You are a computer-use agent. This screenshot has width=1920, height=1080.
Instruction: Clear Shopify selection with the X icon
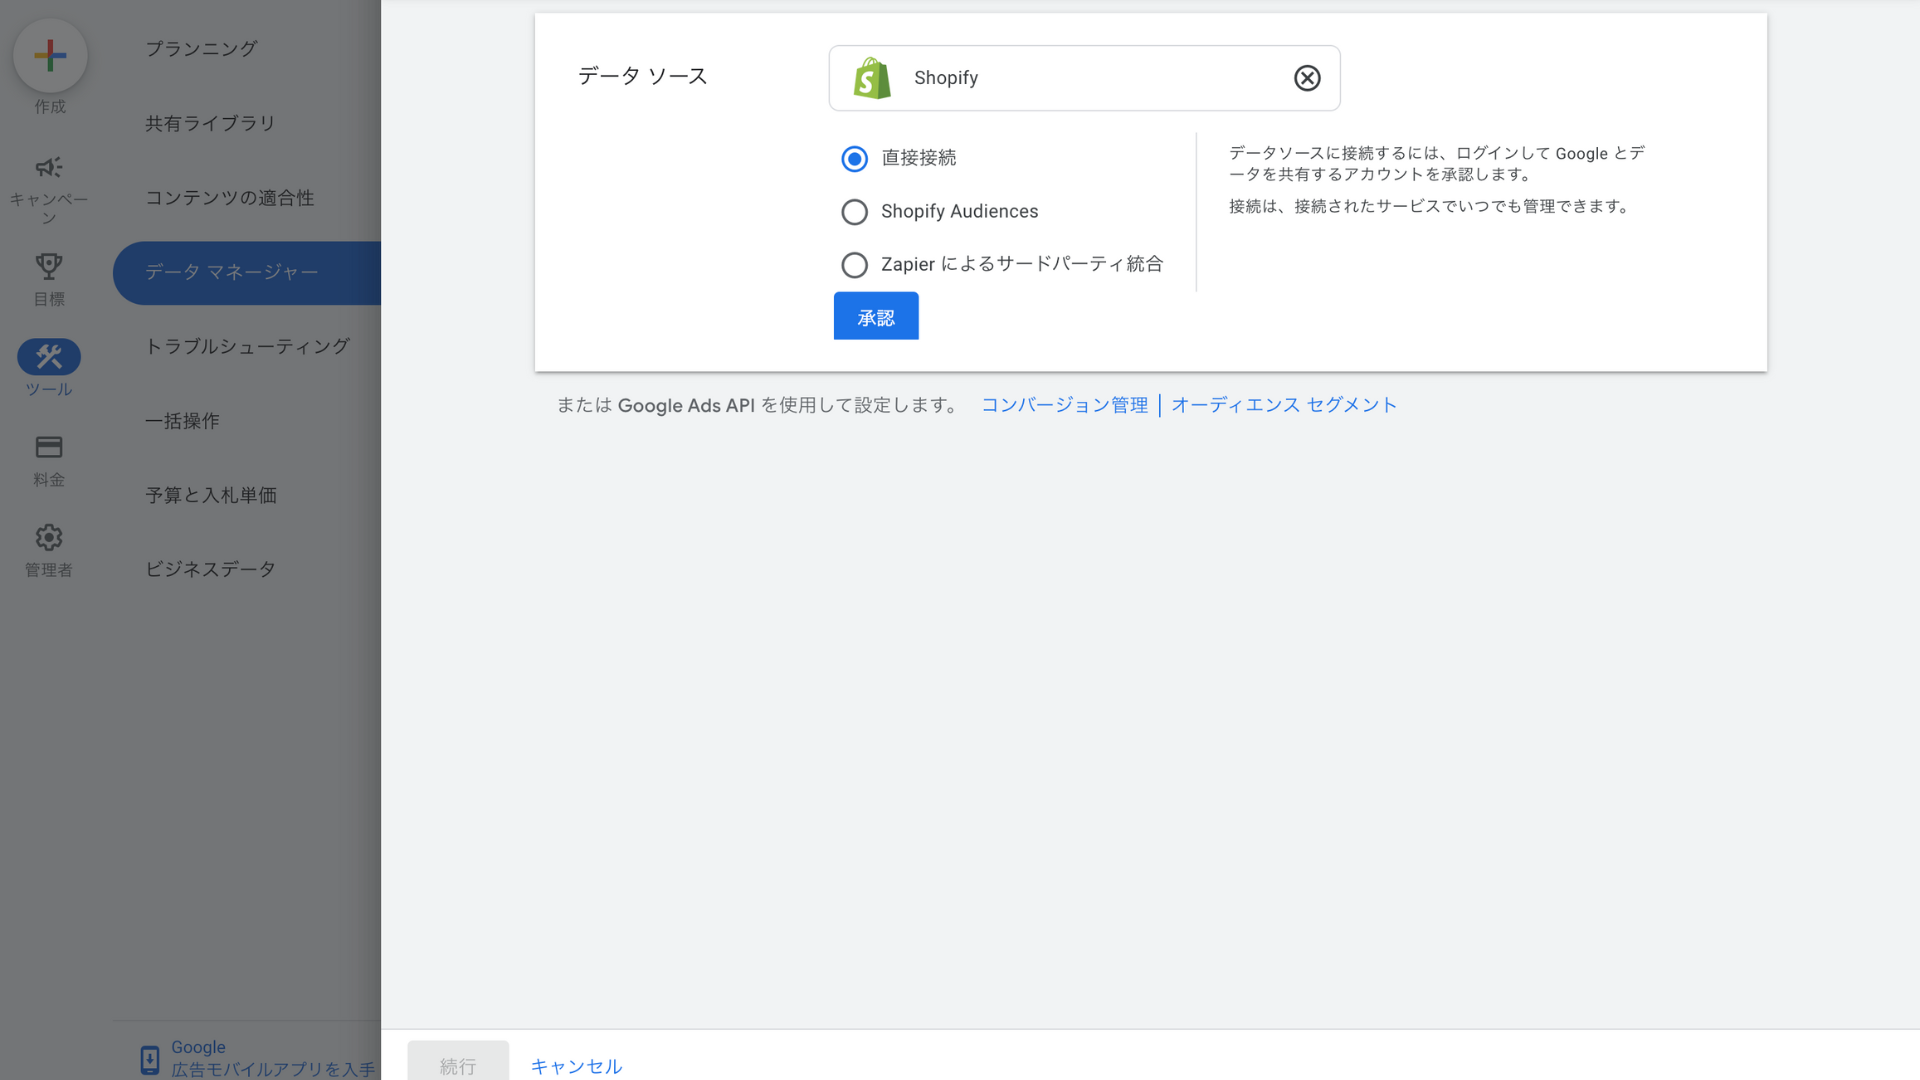pos(1307,78)
